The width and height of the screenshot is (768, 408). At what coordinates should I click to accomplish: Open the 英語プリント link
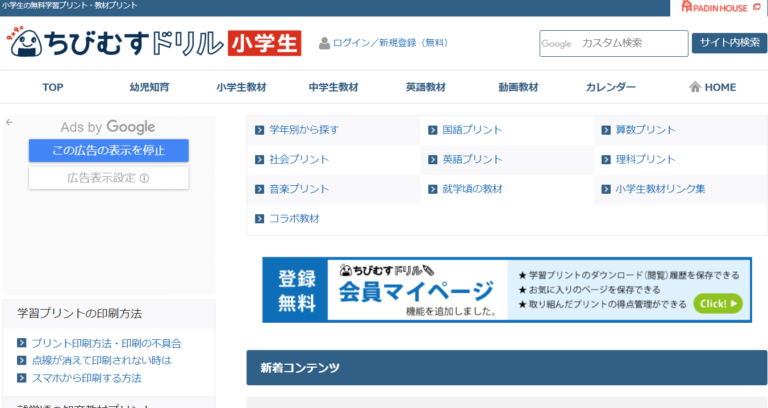(472, 160)
